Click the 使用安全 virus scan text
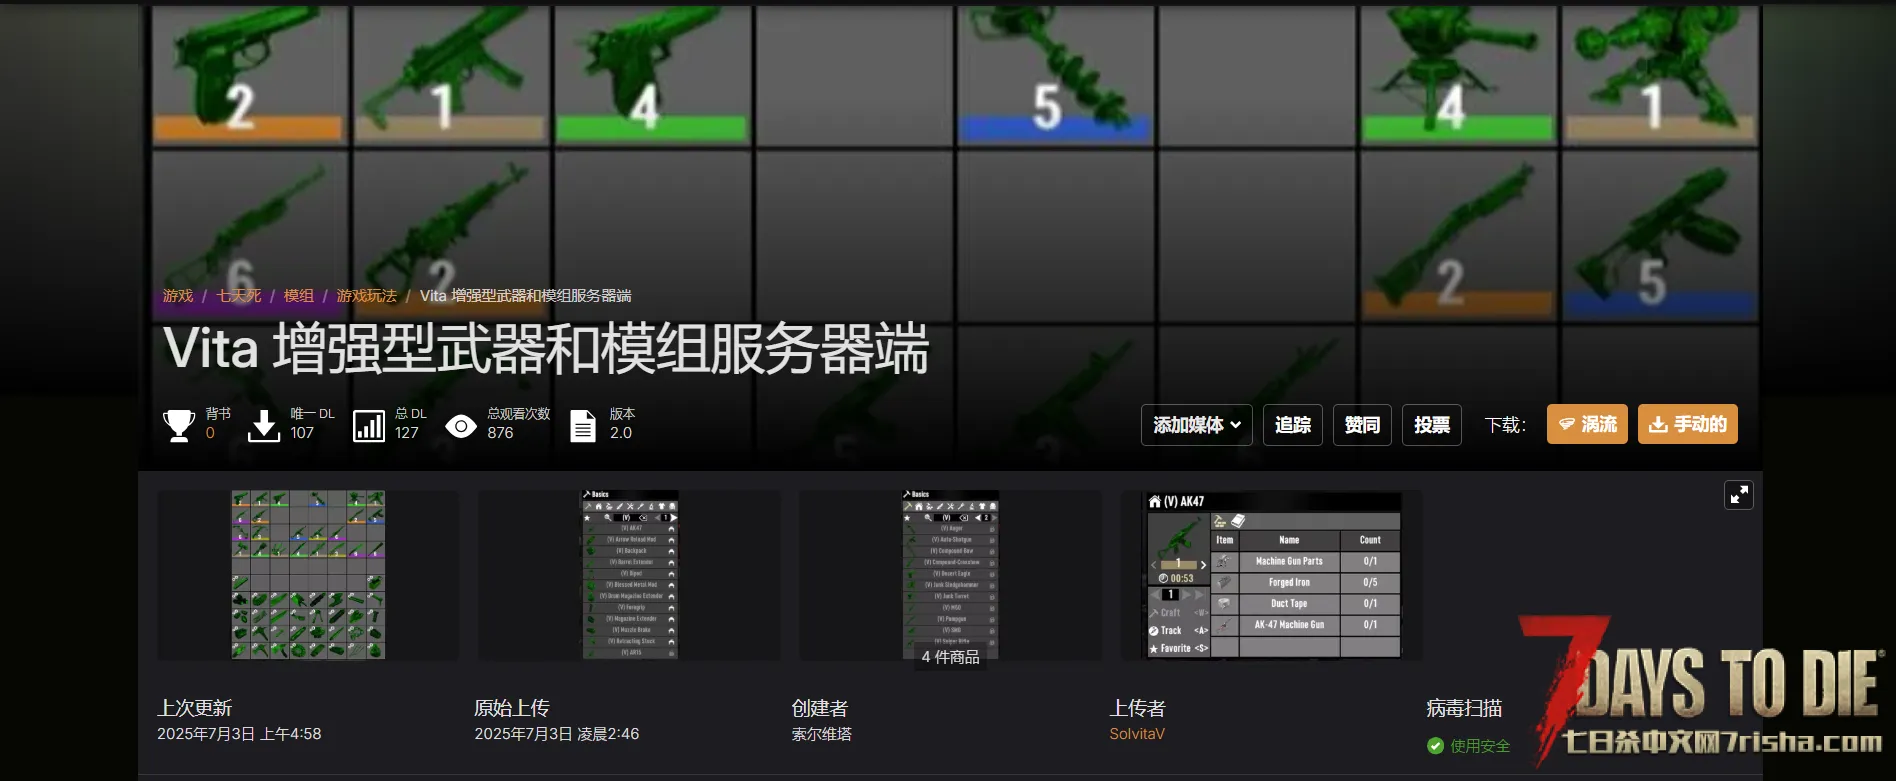Viewport: 1896px width, 781px height. pos(1480,746)
